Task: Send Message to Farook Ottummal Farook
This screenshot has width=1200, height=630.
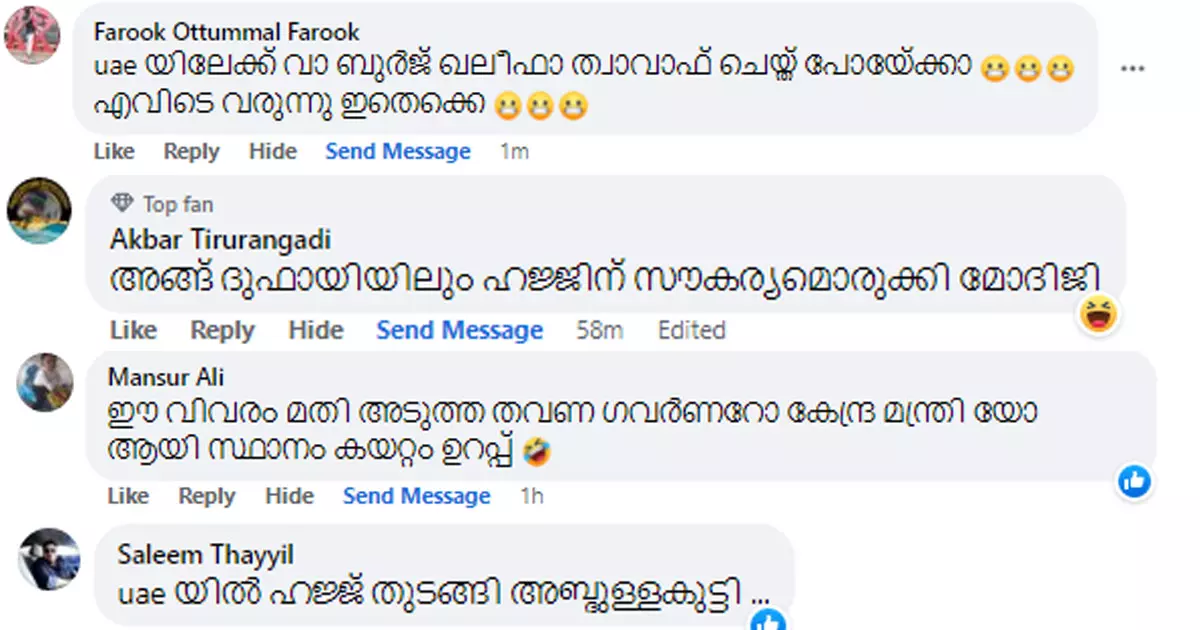Action: (398, 151)
